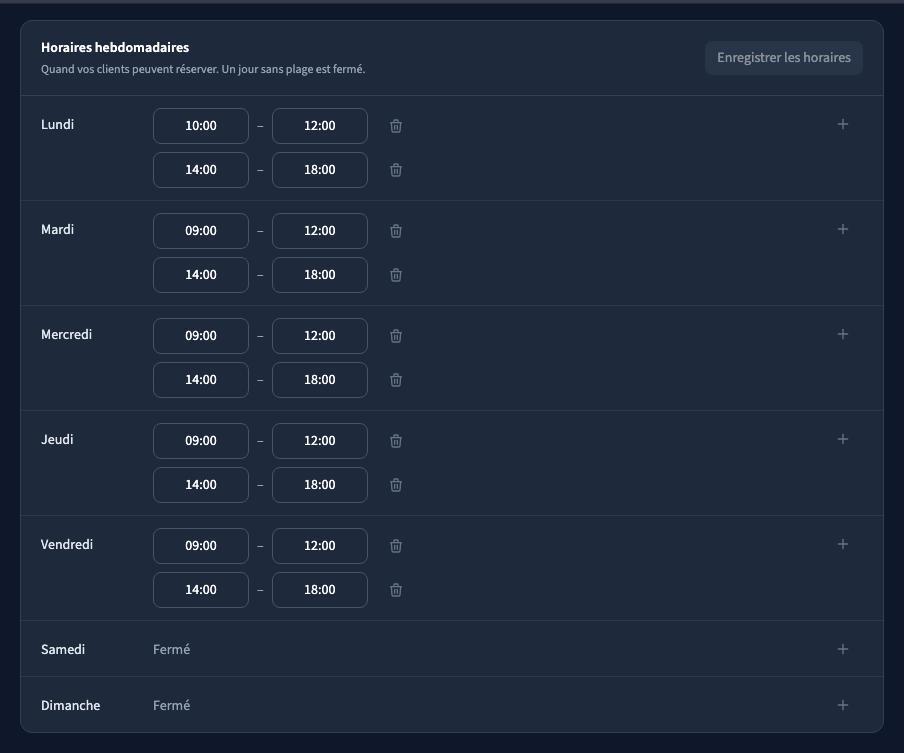
Task: Focus Mercredi's 14:00 start field
Action: 201,380
